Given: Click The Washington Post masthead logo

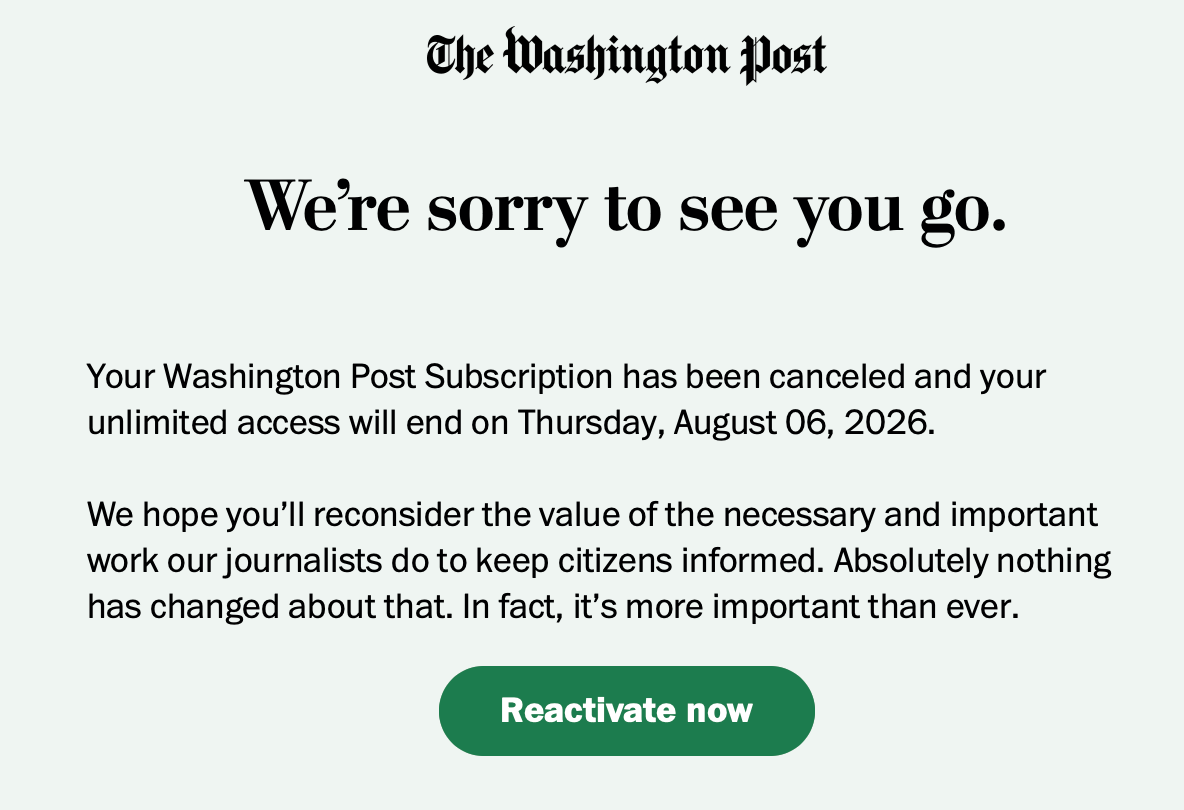Looking at the screenshot, I should [626, 56].
